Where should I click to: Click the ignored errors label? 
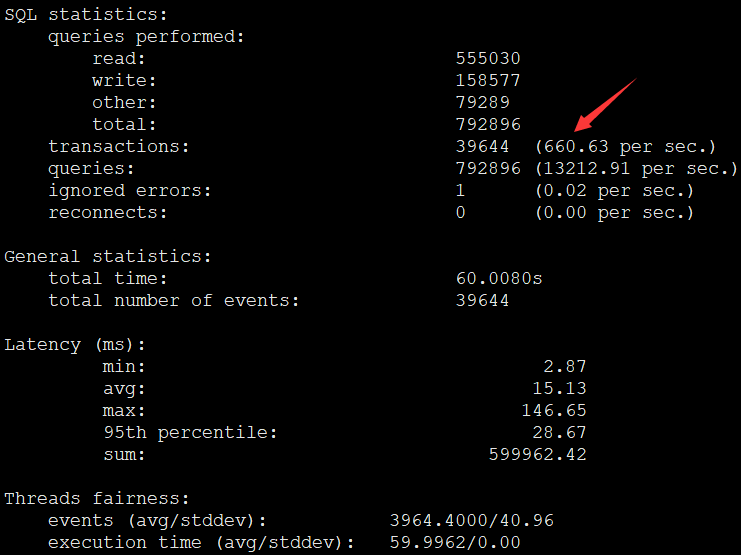coord(129,191)
